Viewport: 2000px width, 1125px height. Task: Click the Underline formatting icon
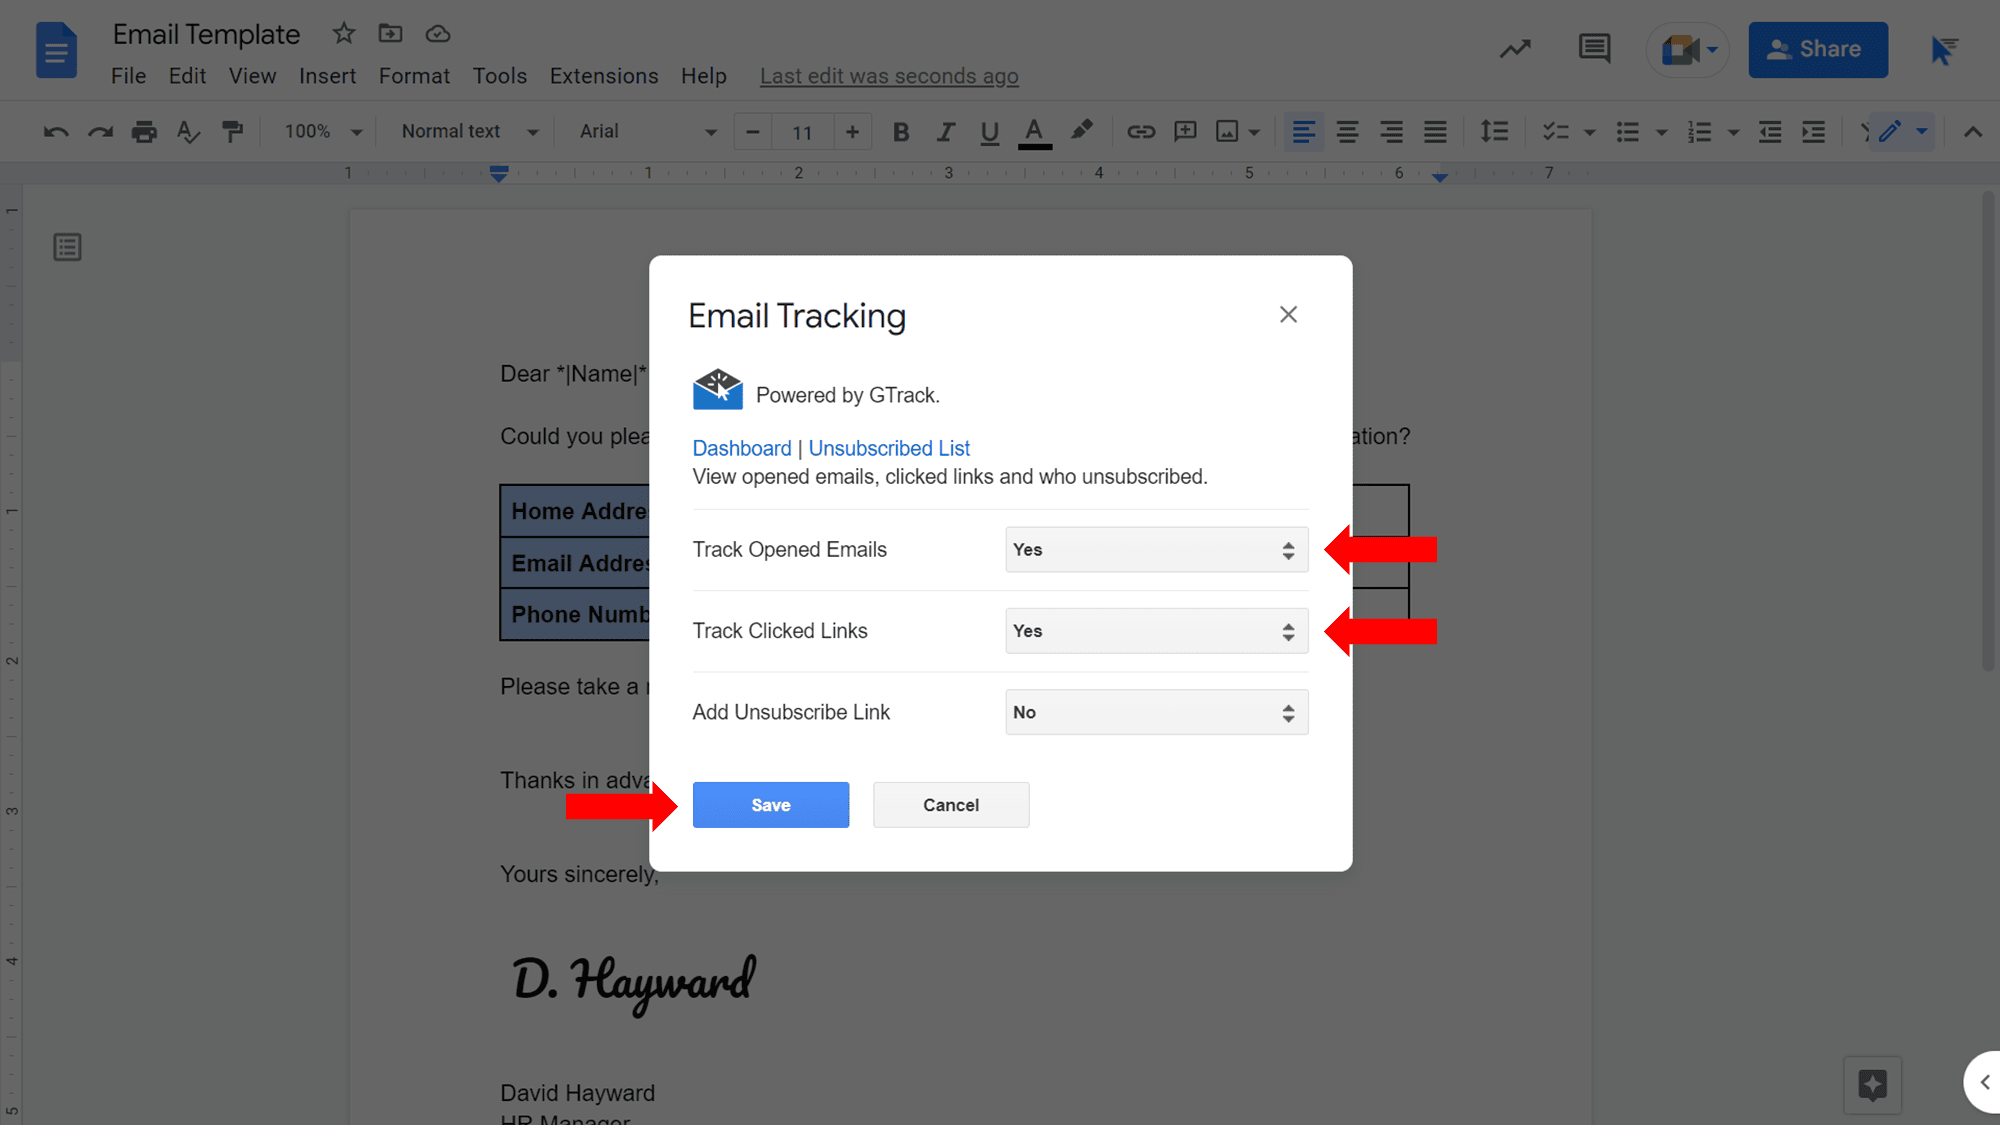989,132
